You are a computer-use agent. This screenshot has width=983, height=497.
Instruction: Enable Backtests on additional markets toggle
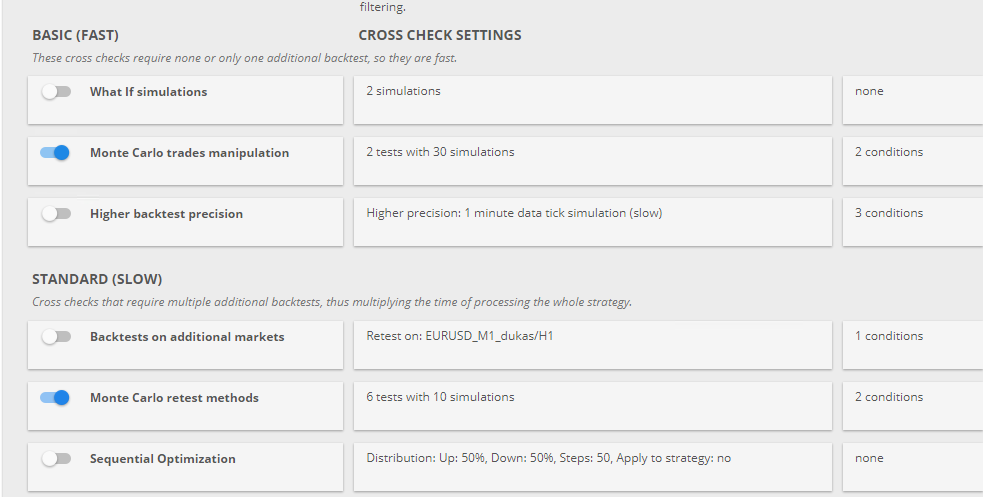(x=56, y=337)
